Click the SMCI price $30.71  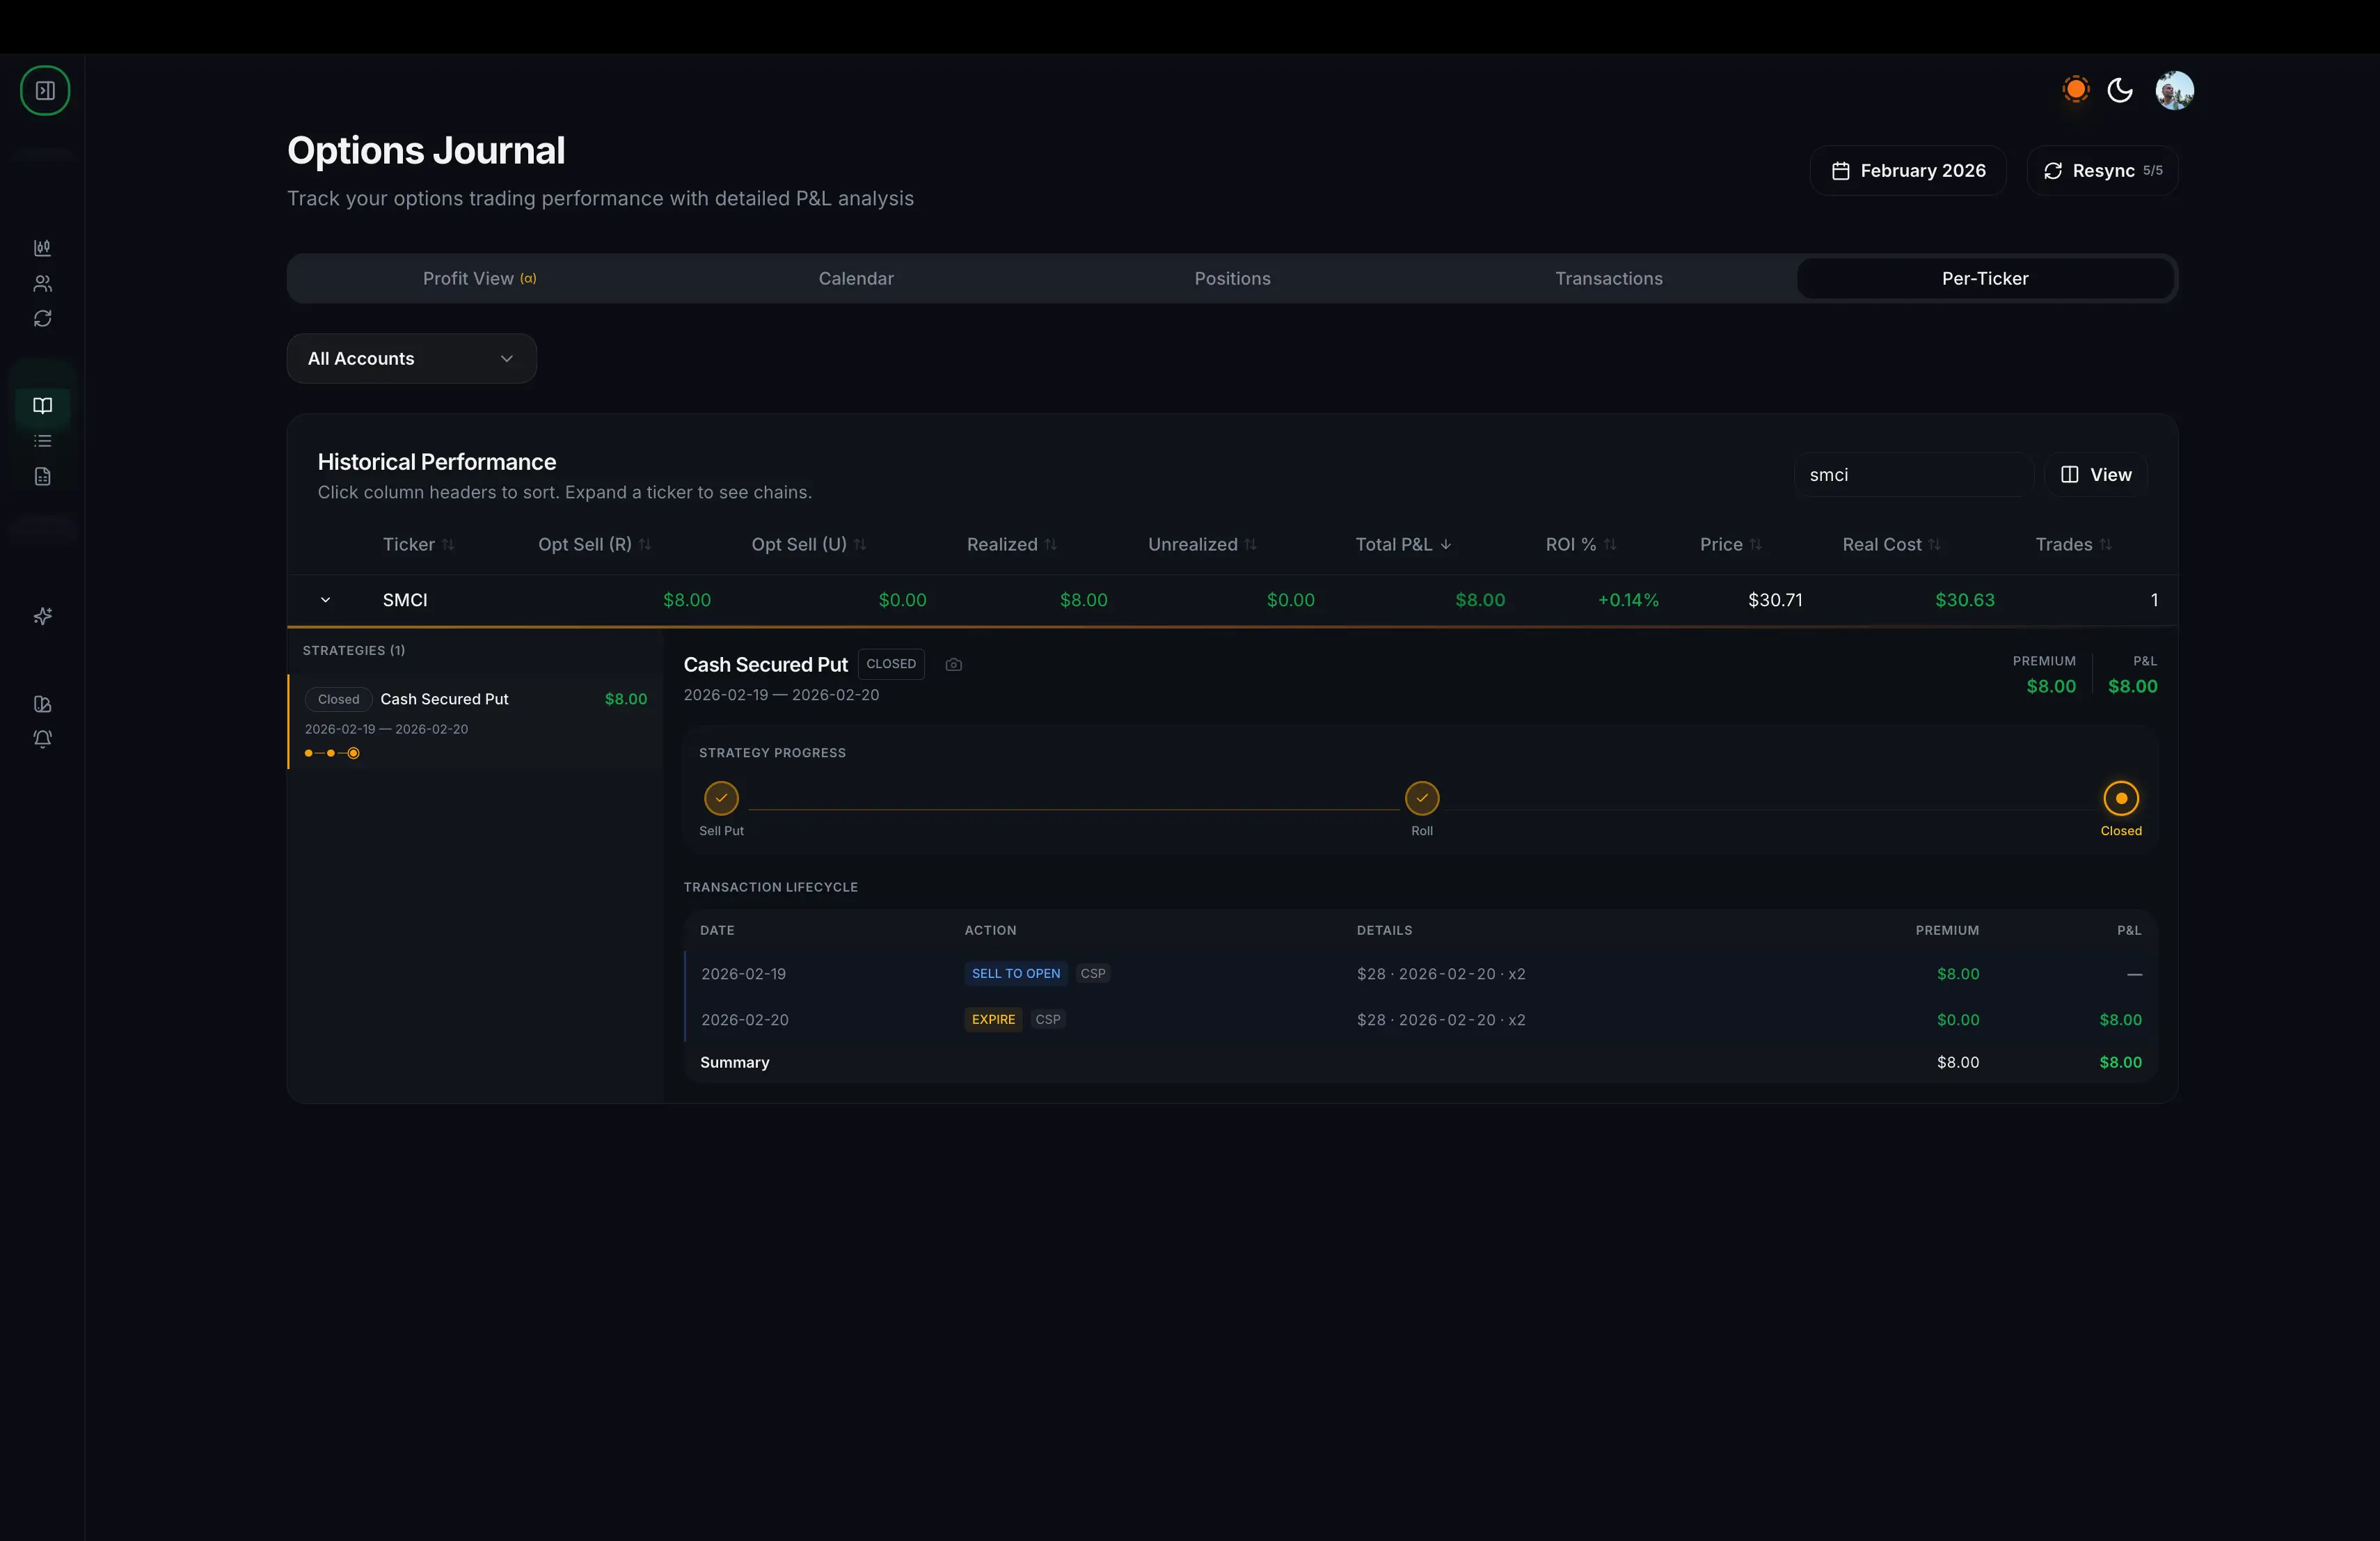coord(1775,600)
